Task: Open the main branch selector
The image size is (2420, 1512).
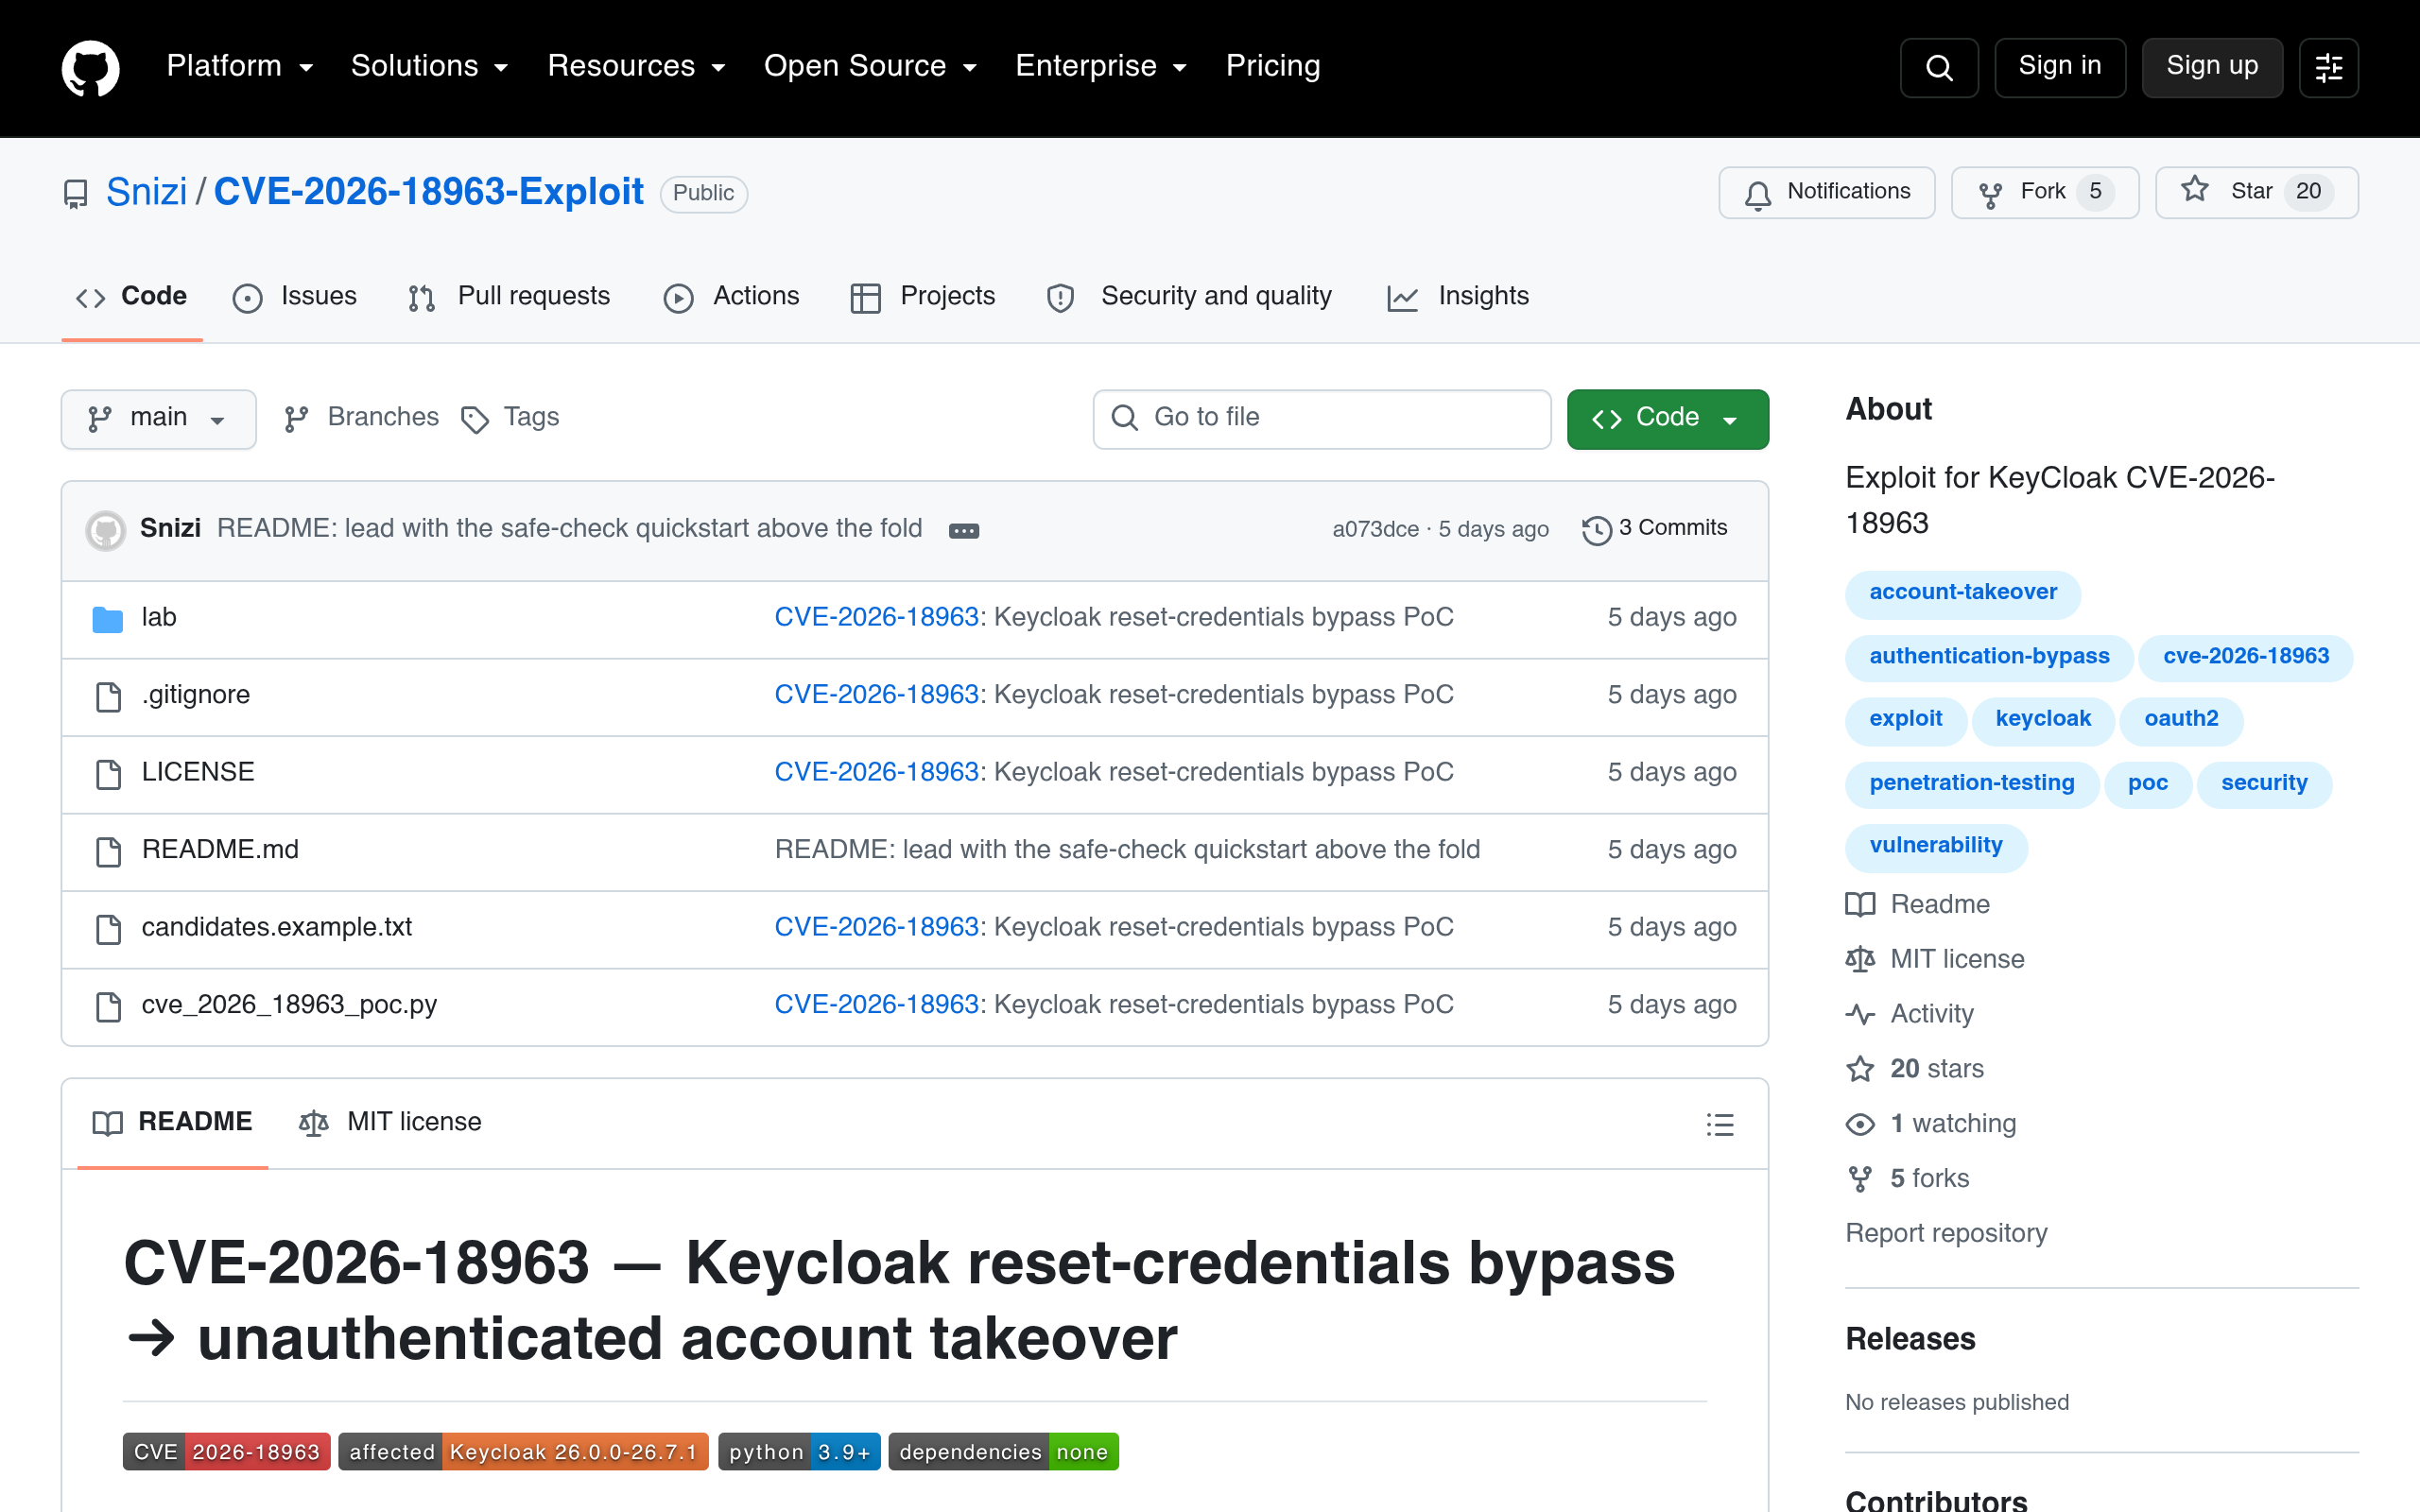Action: (x=158, y=418)
